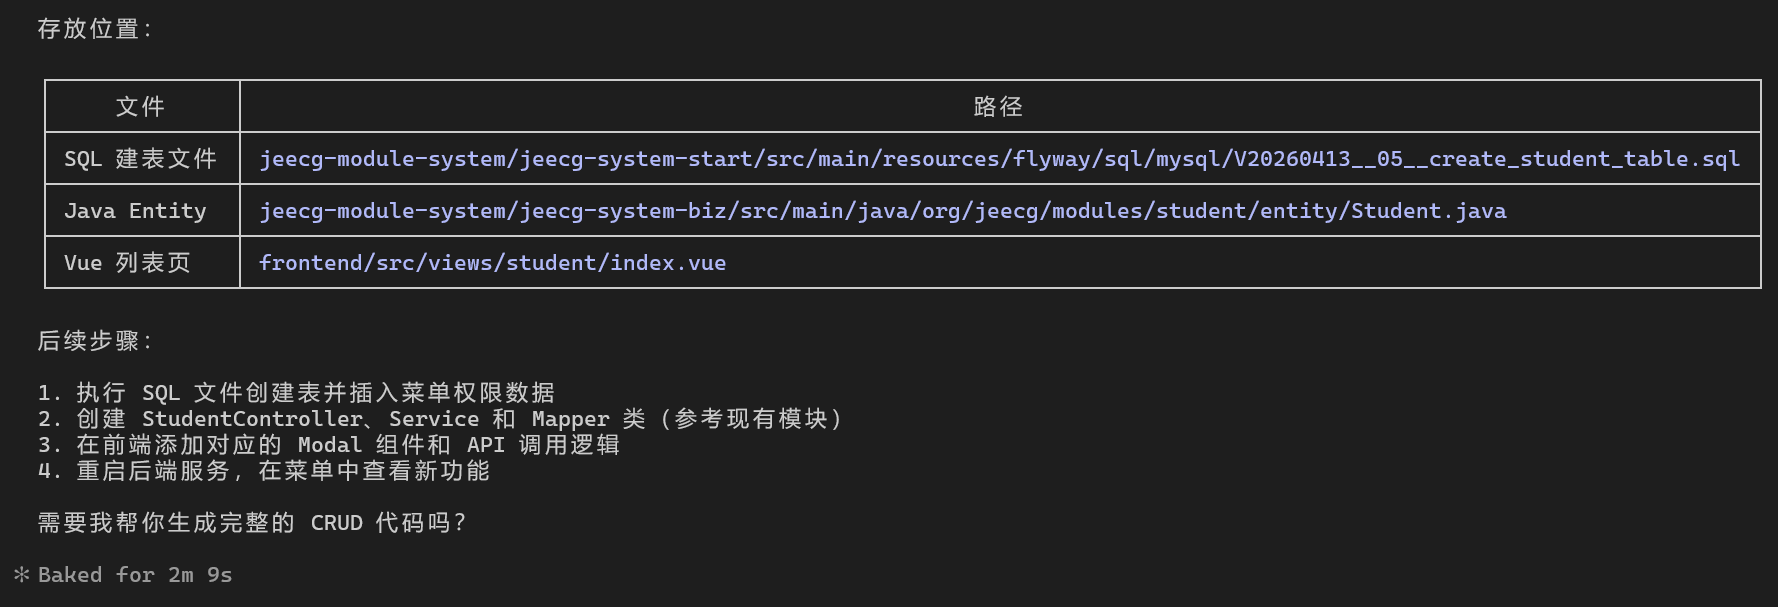The height and width of the screenshot is (607, 1778).
Task: Click the StudentController word in step 2
Action: pos(252,419)
